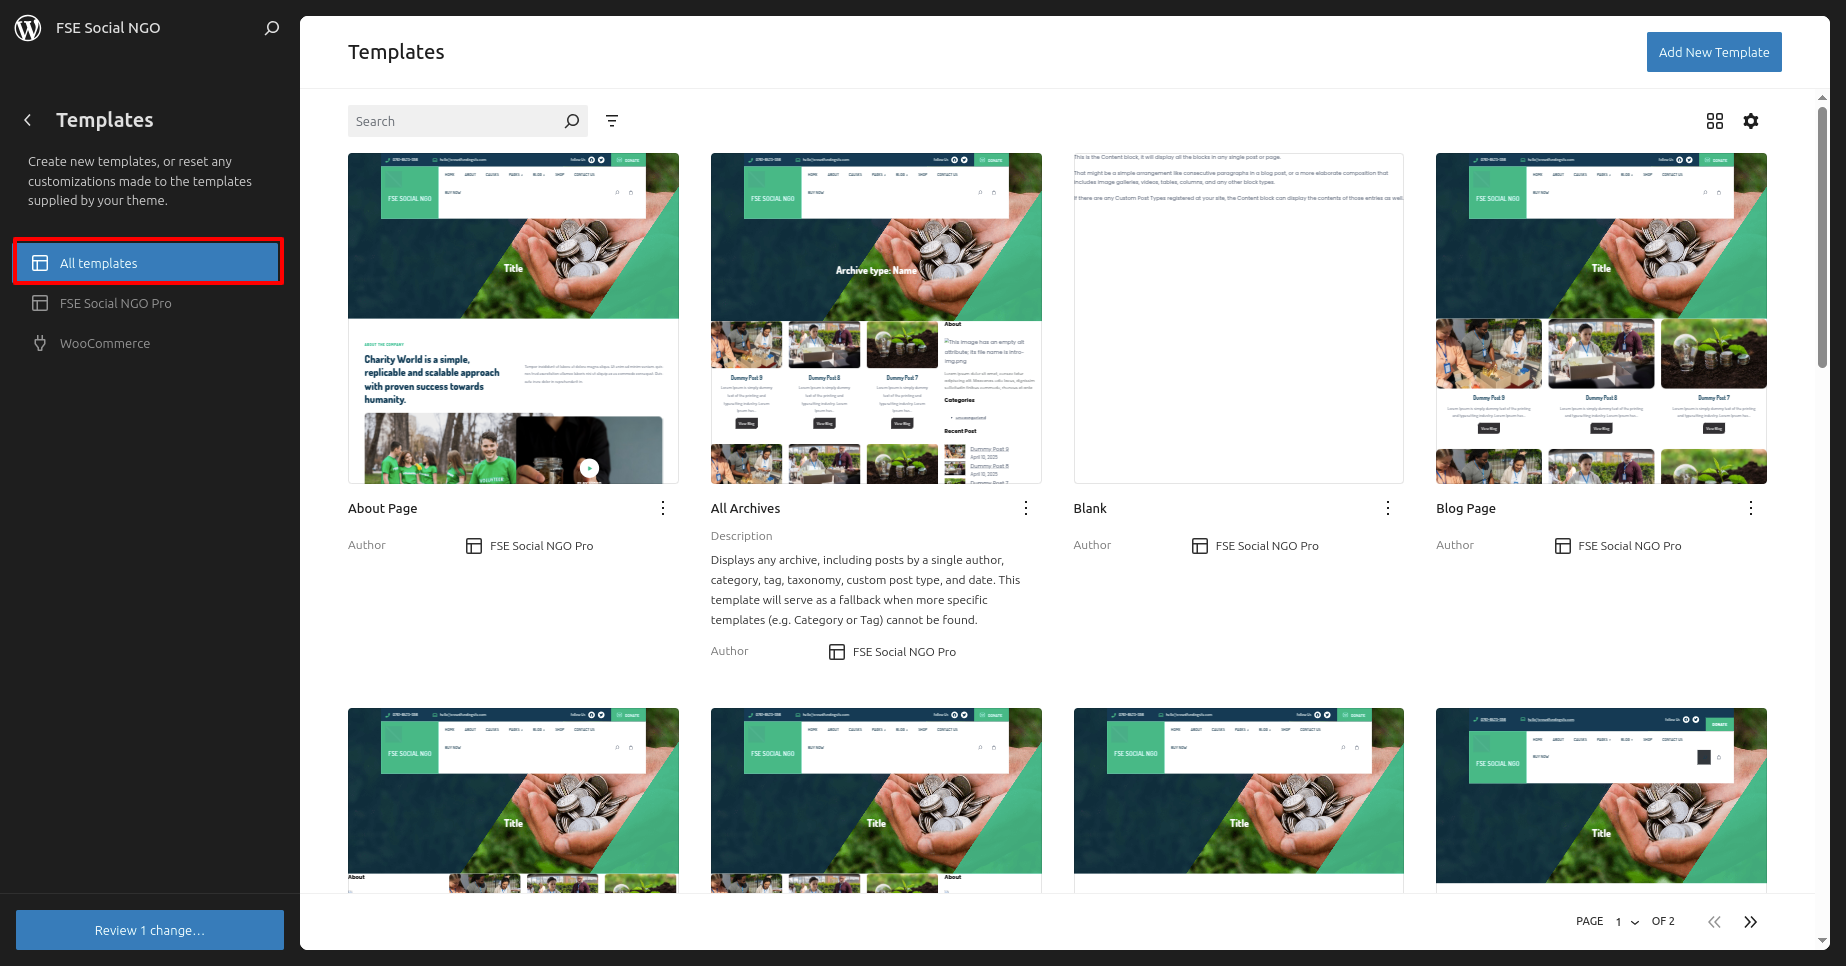
Task: Open actions menu for All Archives
Action: coord(1026,508)
